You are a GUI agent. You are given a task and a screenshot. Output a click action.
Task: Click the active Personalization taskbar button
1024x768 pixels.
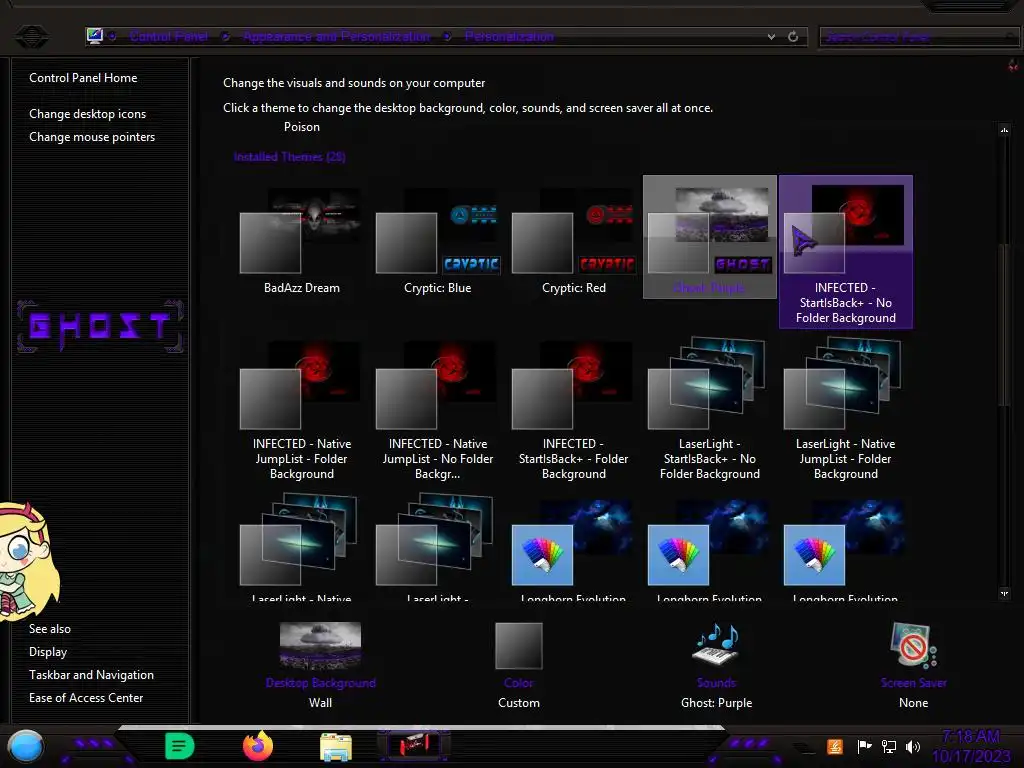[414, 746]
